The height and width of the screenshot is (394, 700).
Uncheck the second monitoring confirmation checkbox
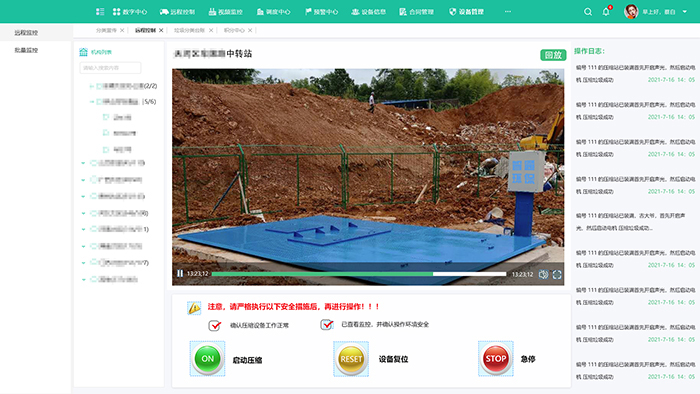[327, 324]
